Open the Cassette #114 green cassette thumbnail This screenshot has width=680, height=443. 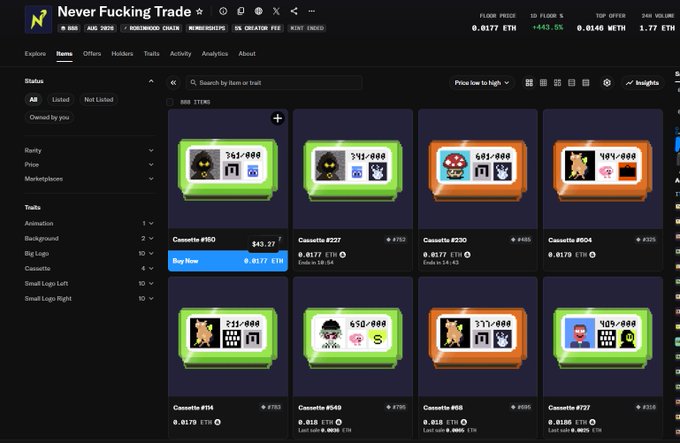coord(228,337)
